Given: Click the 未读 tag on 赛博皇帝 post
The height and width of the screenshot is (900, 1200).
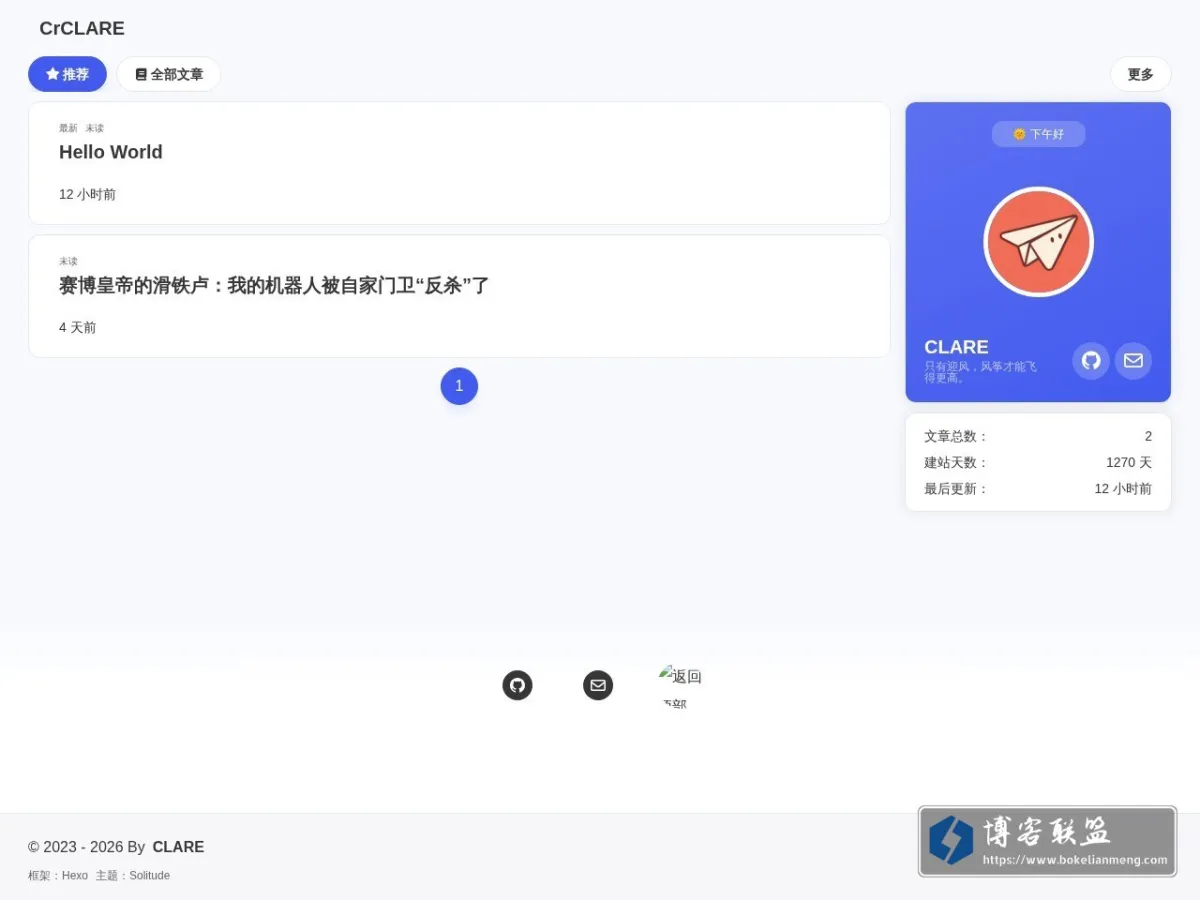Looking at the screenshot, I should pyautogui.click(x=68, y=261).
